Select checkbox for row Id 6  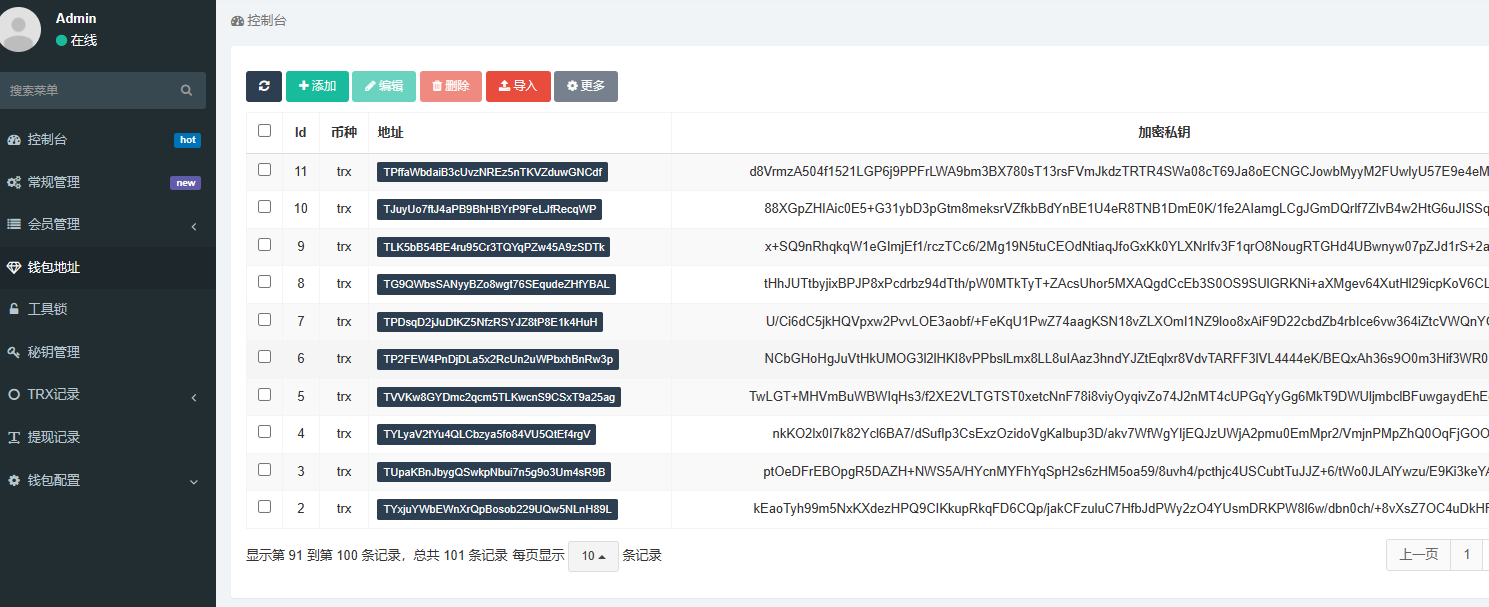(264, 357)
